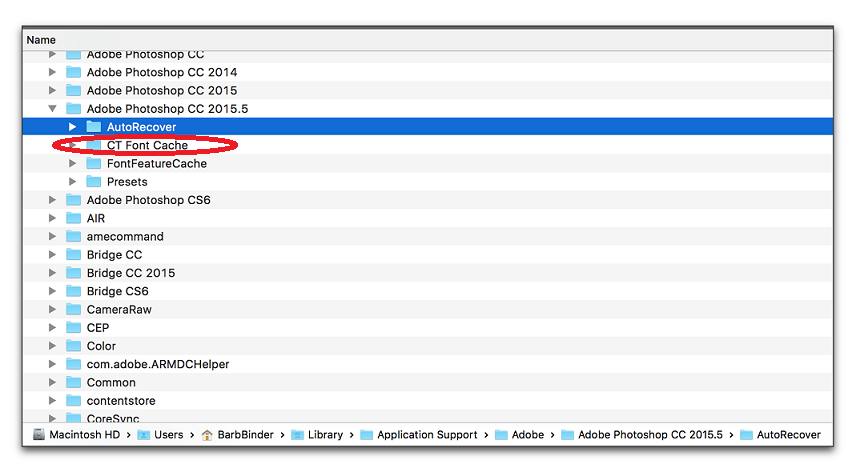Expand the Presets folder triangle
The width and height of the screenshot is (856, 472).
click(73, 181)
